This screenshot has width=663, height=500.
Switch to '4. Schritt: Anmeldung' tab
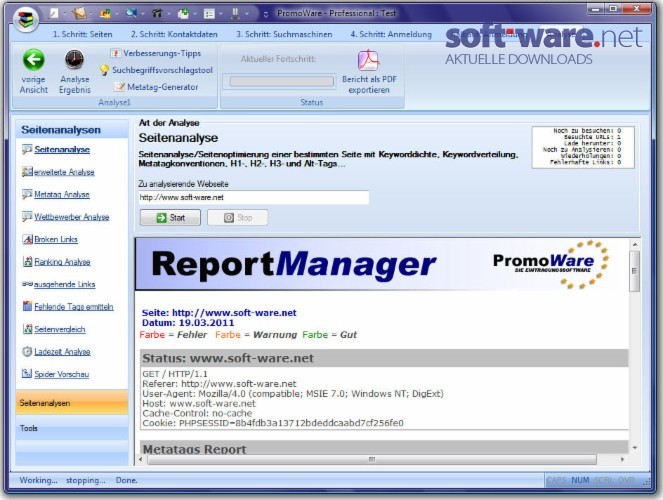coord(391,34)
